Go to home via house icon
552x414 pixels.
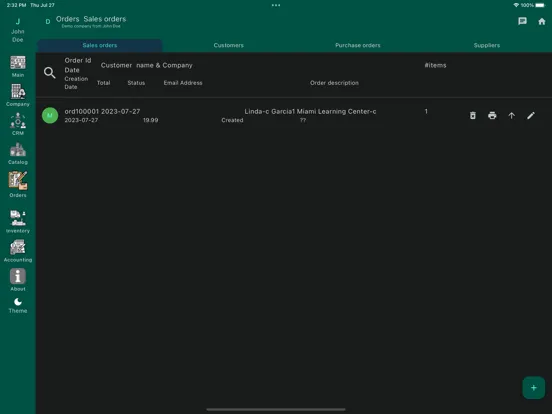point(542,21)
